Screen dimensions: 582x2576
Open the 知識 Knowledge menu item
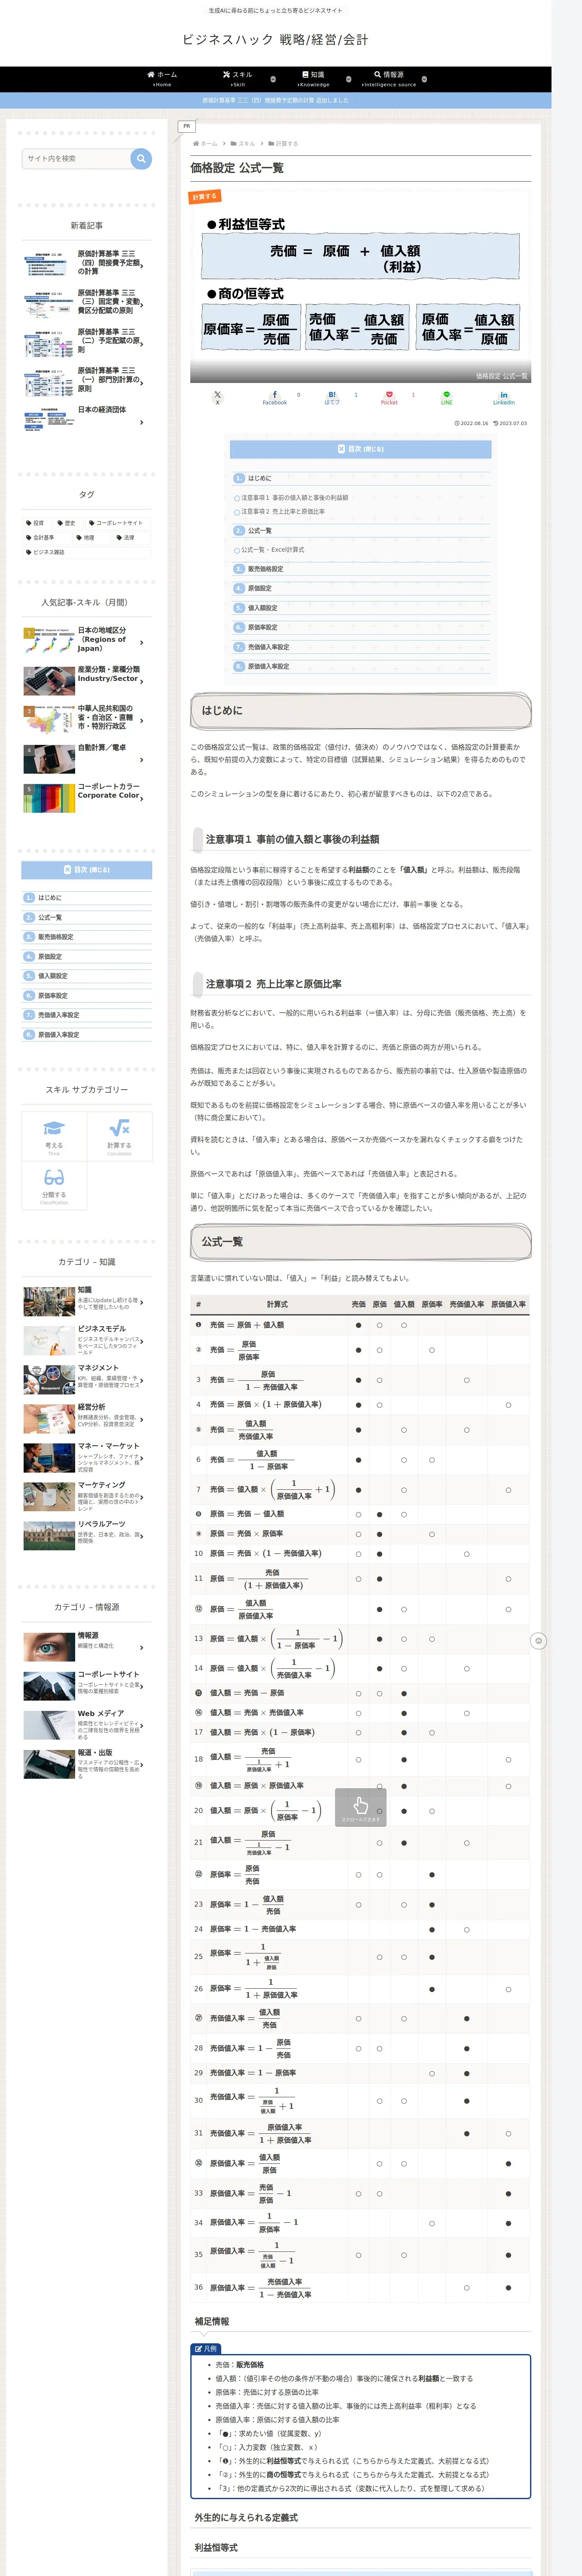[x=313, y=79]
